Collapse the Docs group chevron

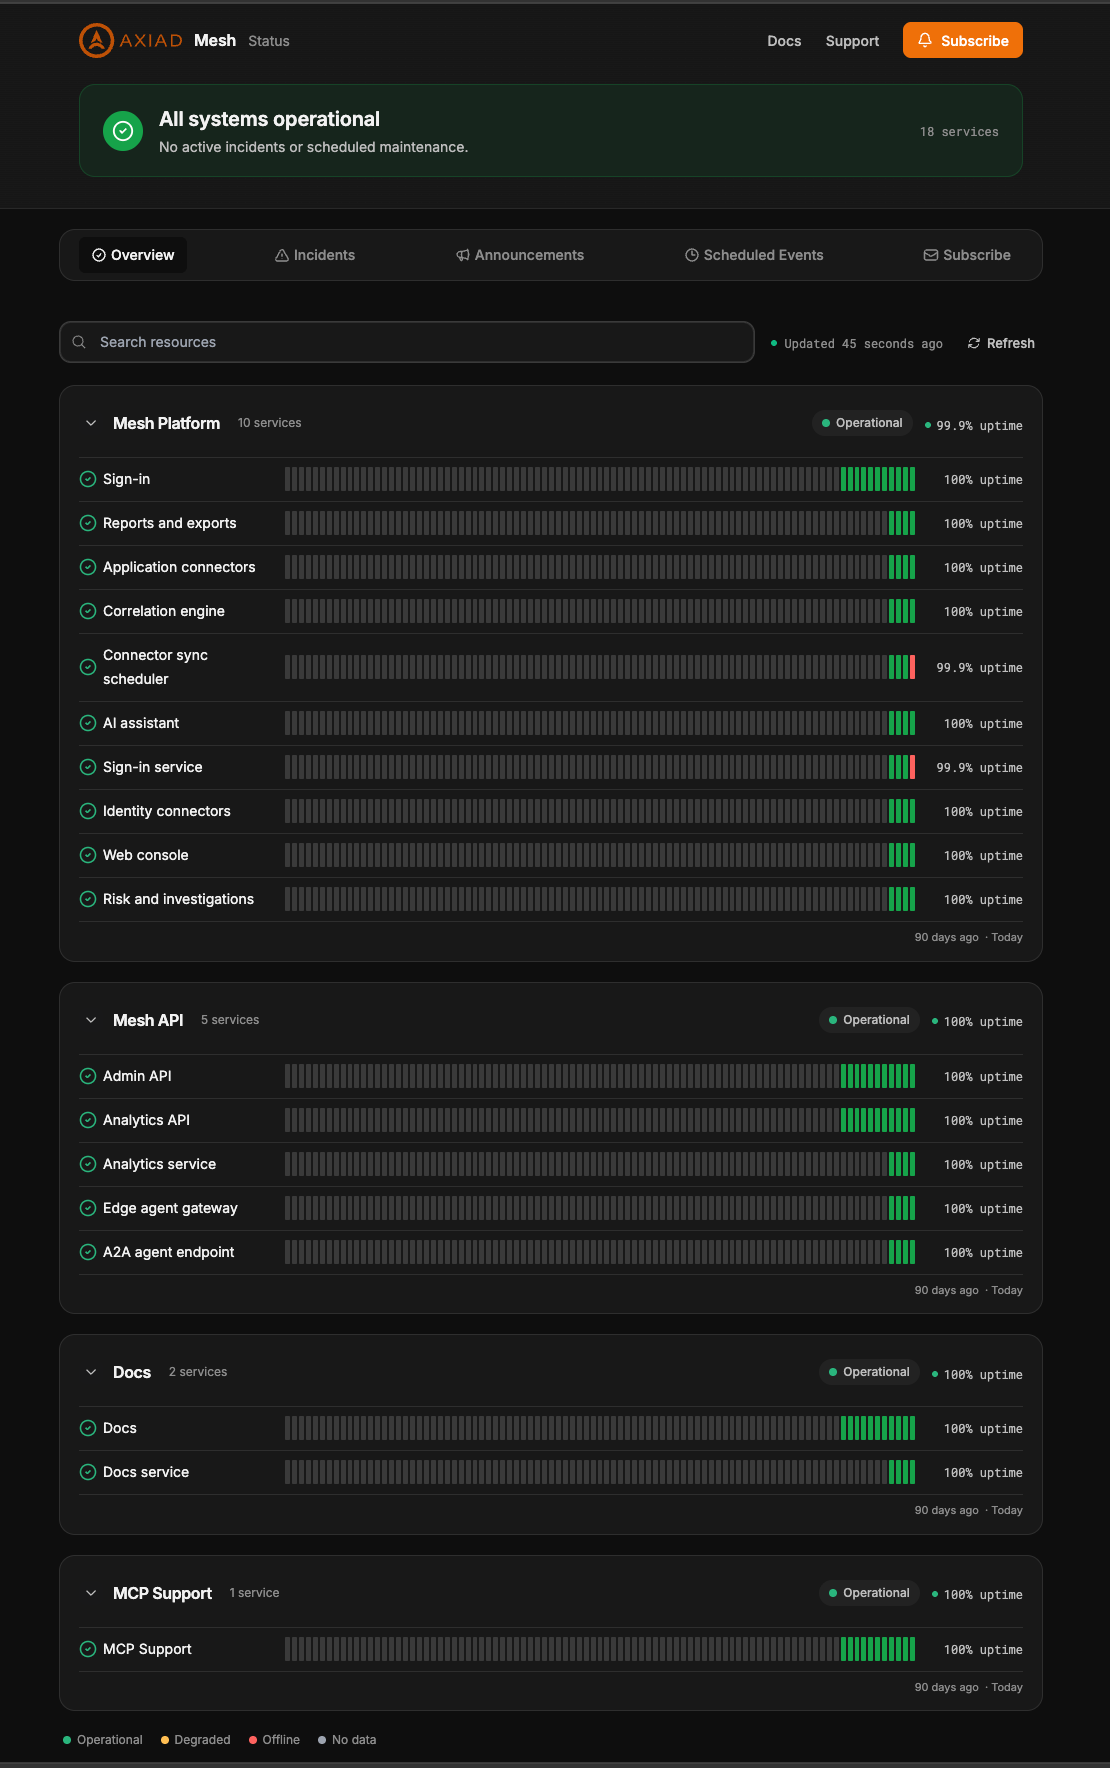click(91, 1372)
